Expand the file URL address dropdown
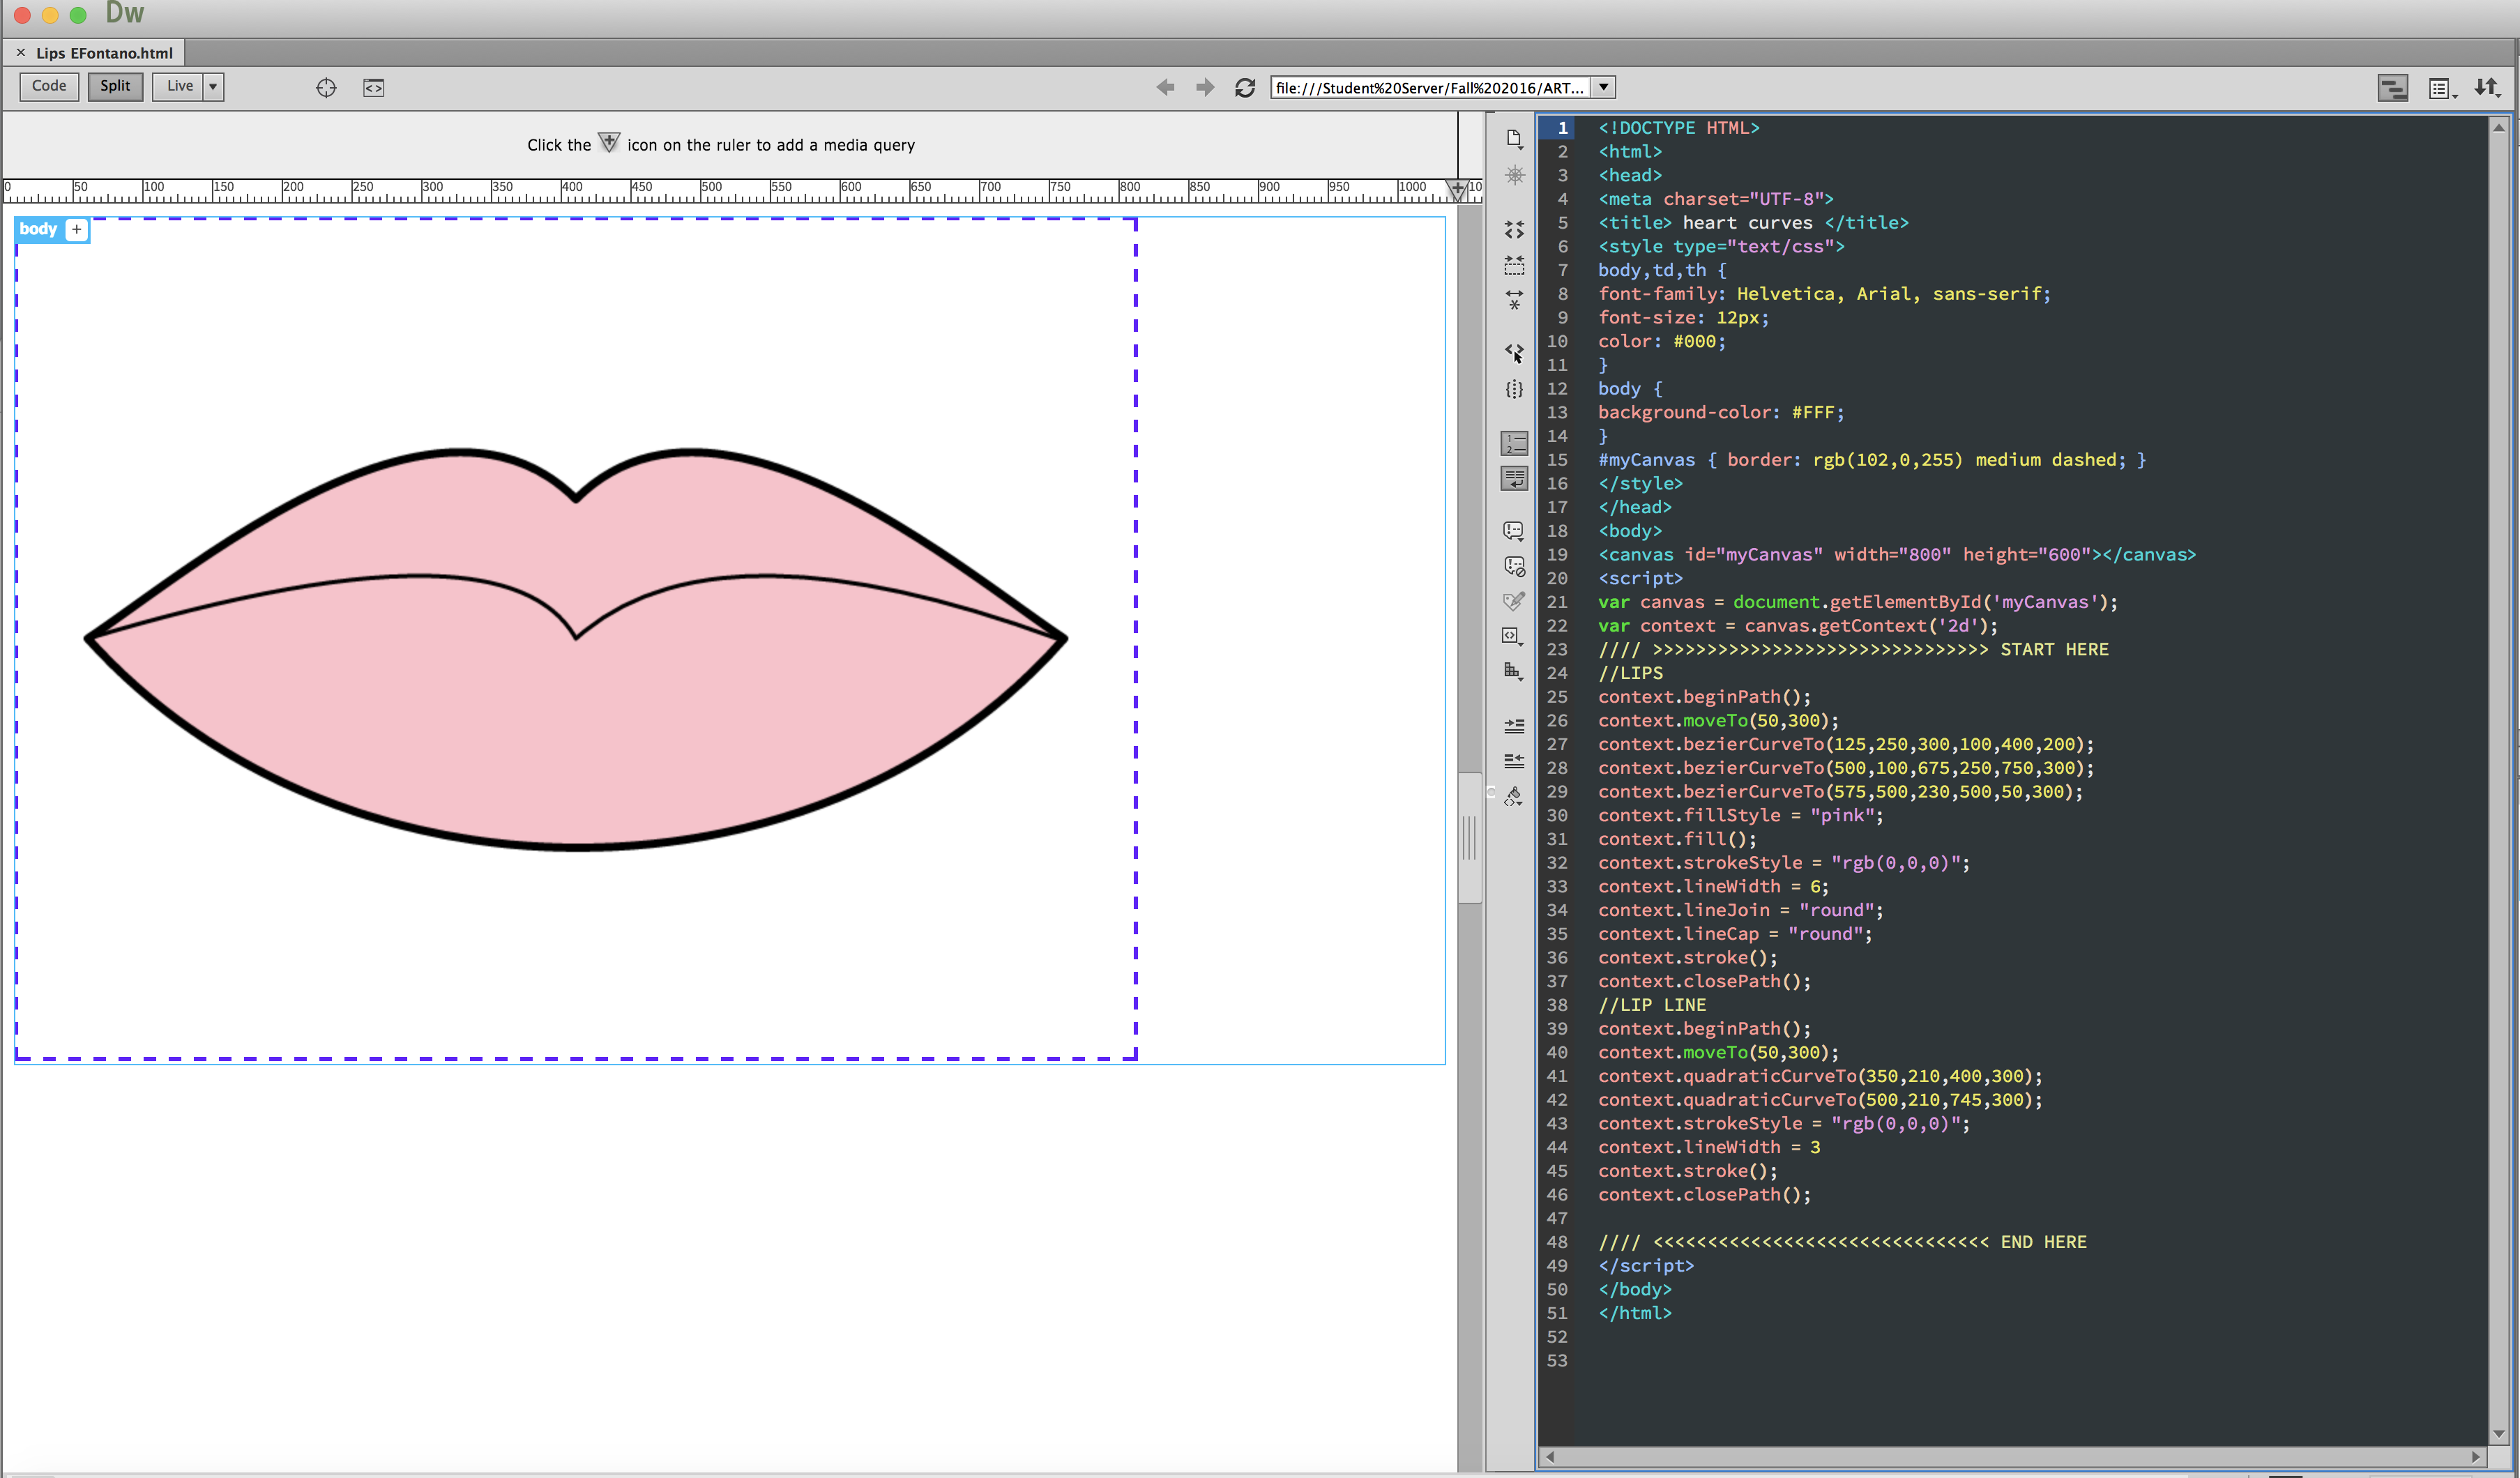The width and height of the screenshot is (2520, 1478). (x=1603, y=88)
